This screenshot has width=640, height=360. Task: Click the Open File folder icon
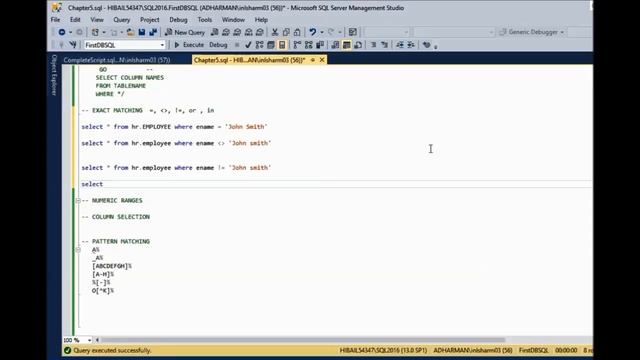coord(131,32)
